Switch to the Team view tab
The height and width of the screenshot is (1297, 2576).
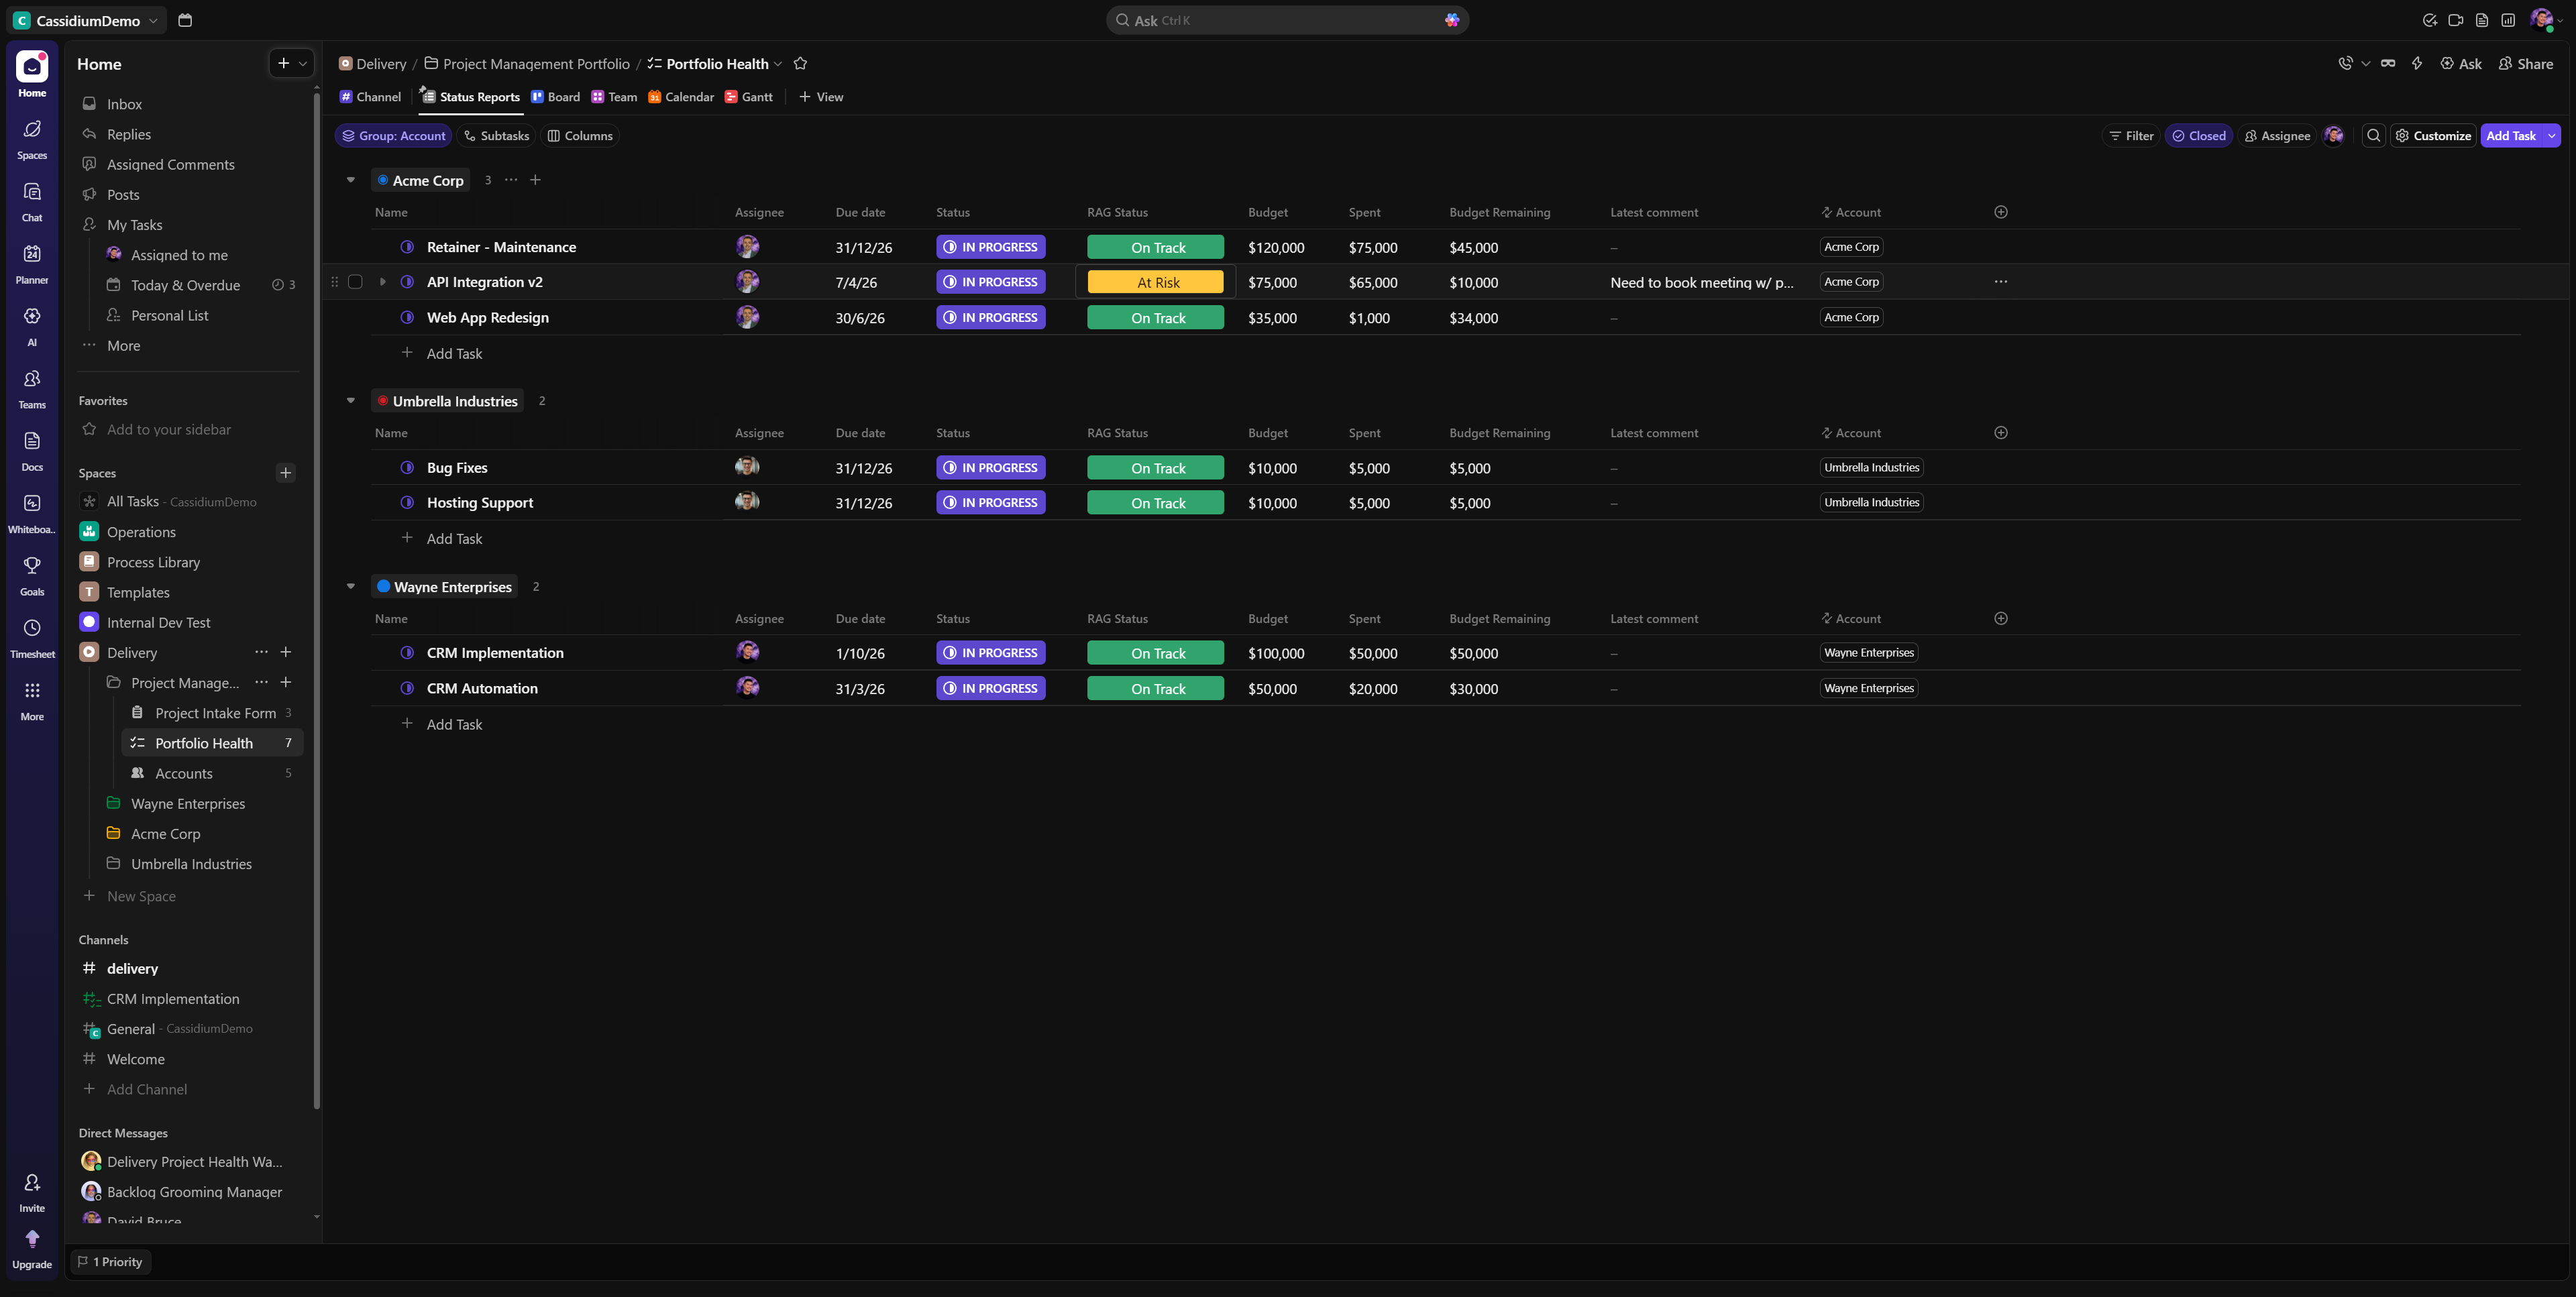614,97
